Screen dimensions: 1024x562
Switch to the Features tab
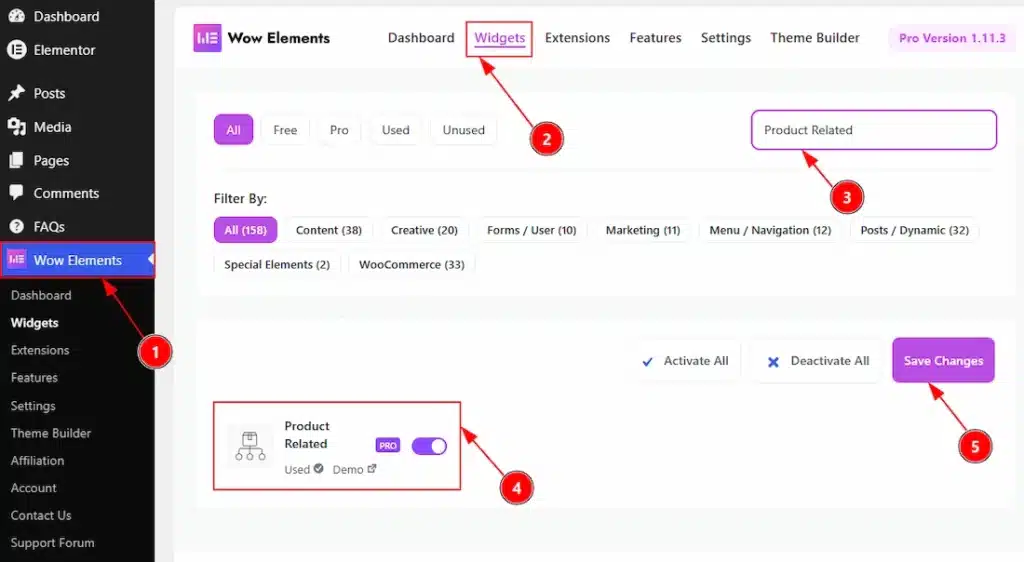(655, 38)
